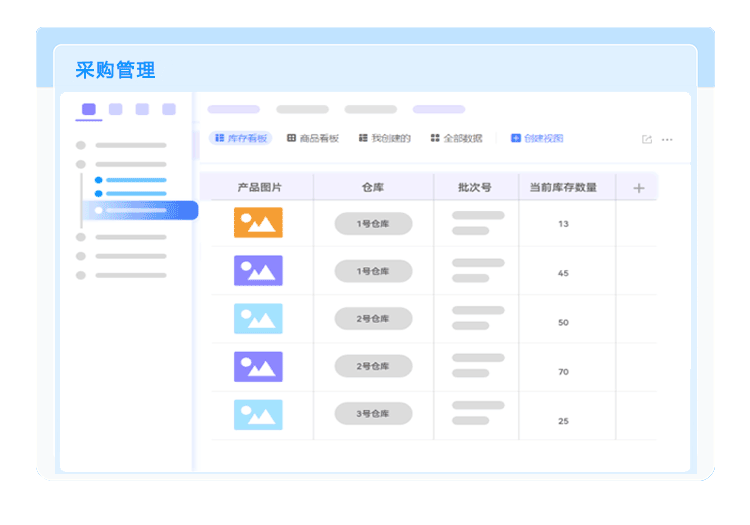Click the inventory quantity cell showing 70
This screenshot has width=750, height=525.
(563, 372)
